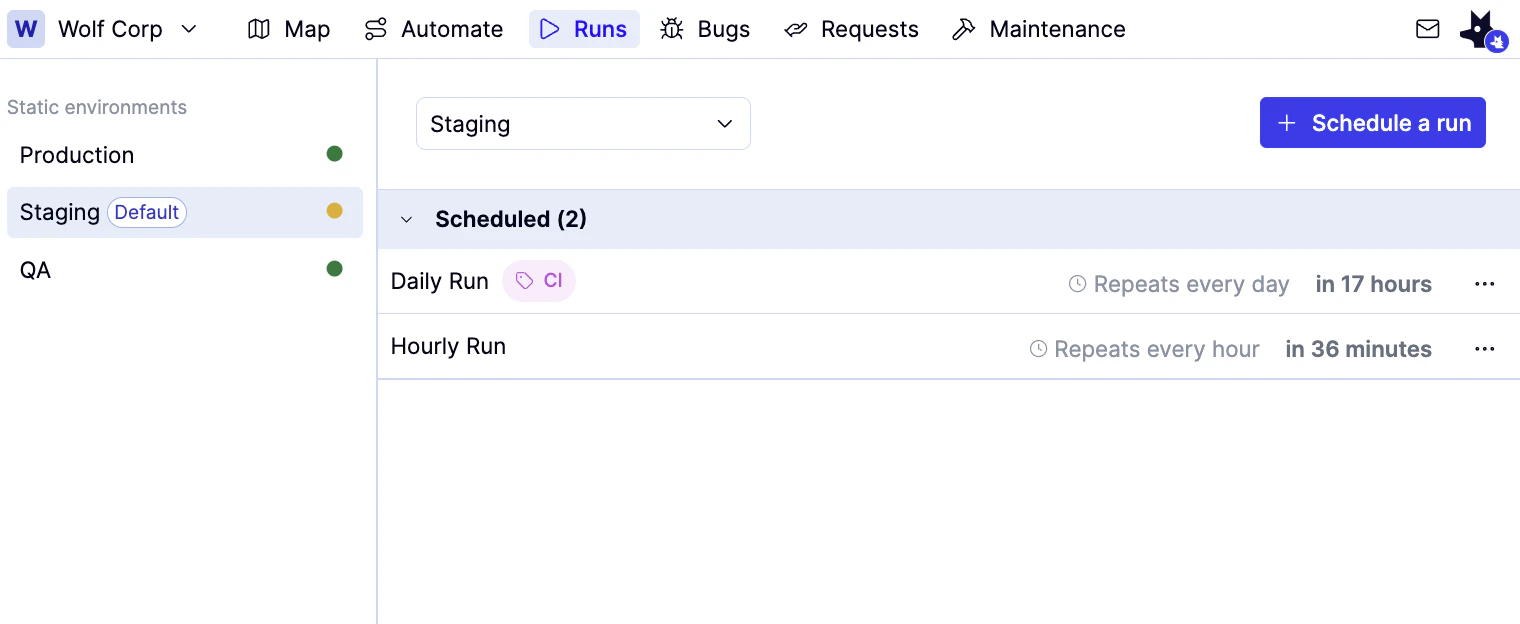This screenshot has height=624, width=1520.
Task: Click the yellow status dot beside Staging
Action: click(x=335, y=211)
